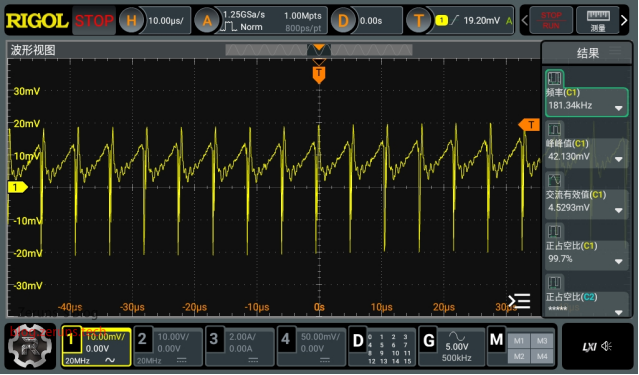The width and height of the screenshot is (639, 375).
Task: Open the gear function navigation icon
Action: click(31, 346)
